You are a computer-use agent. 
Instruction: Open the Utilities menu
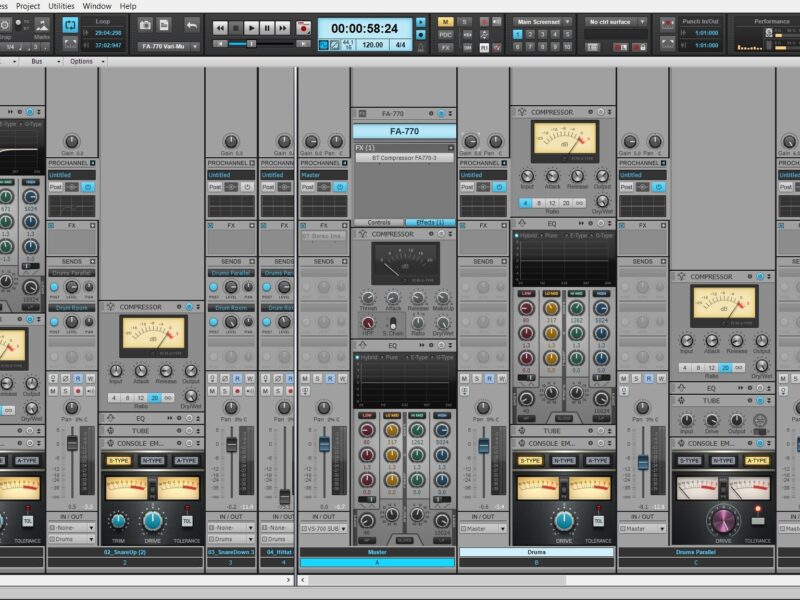click(61, 5)
